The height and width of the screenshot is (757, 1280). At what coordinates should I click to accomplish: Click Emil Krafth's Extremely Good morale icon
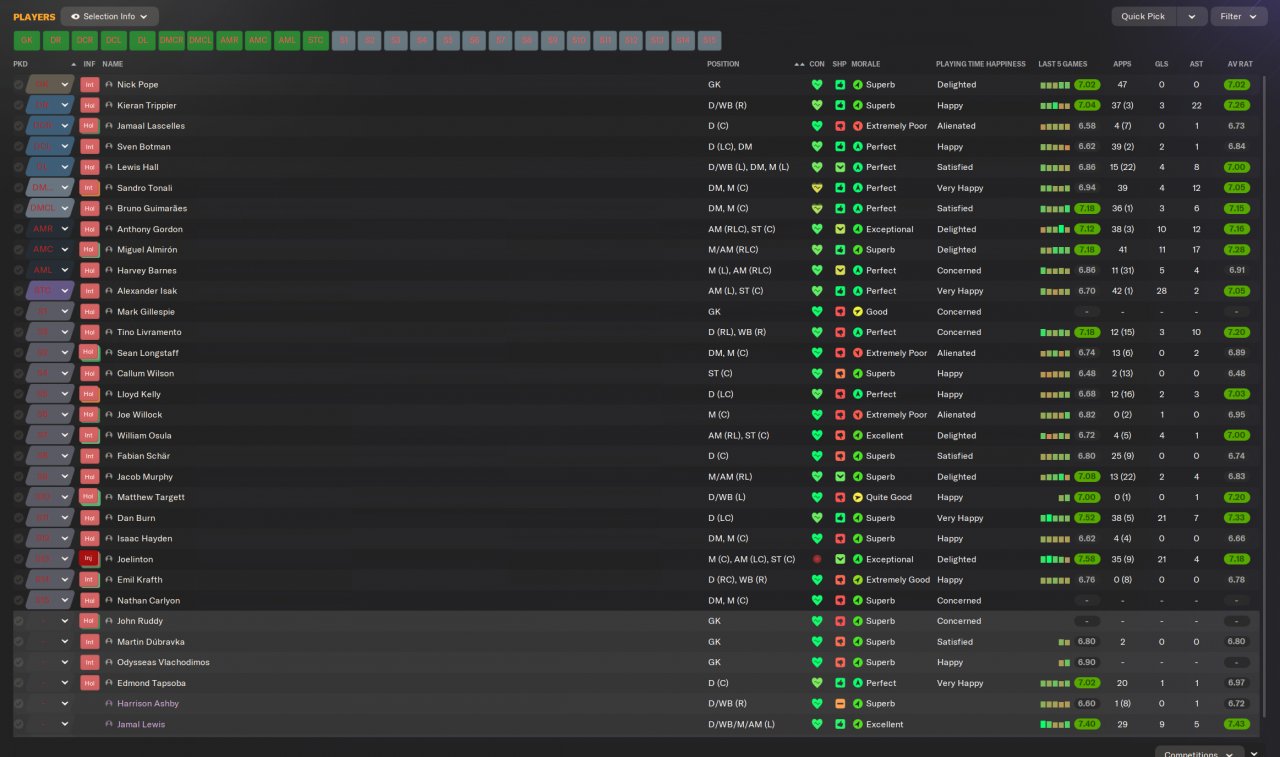pyautogui.click(x=858, y=580)
